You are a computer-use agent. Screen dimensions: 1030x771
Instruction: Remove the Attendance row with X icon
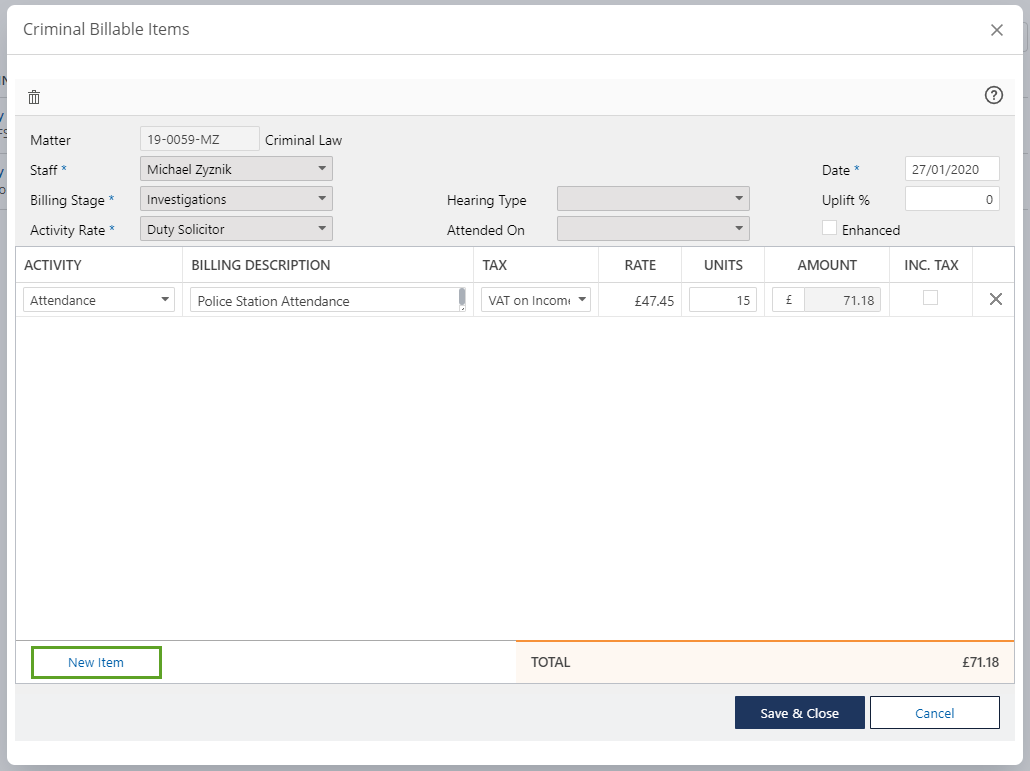click(x=995, y=299)
